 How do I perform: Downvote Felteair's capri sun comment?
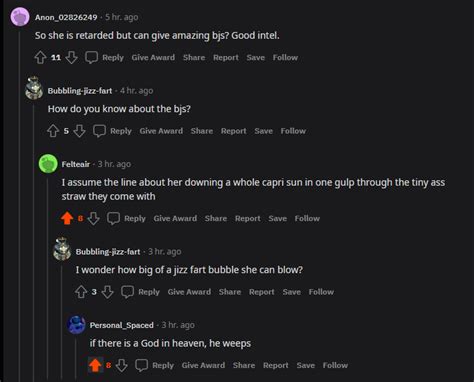[93, 218]
